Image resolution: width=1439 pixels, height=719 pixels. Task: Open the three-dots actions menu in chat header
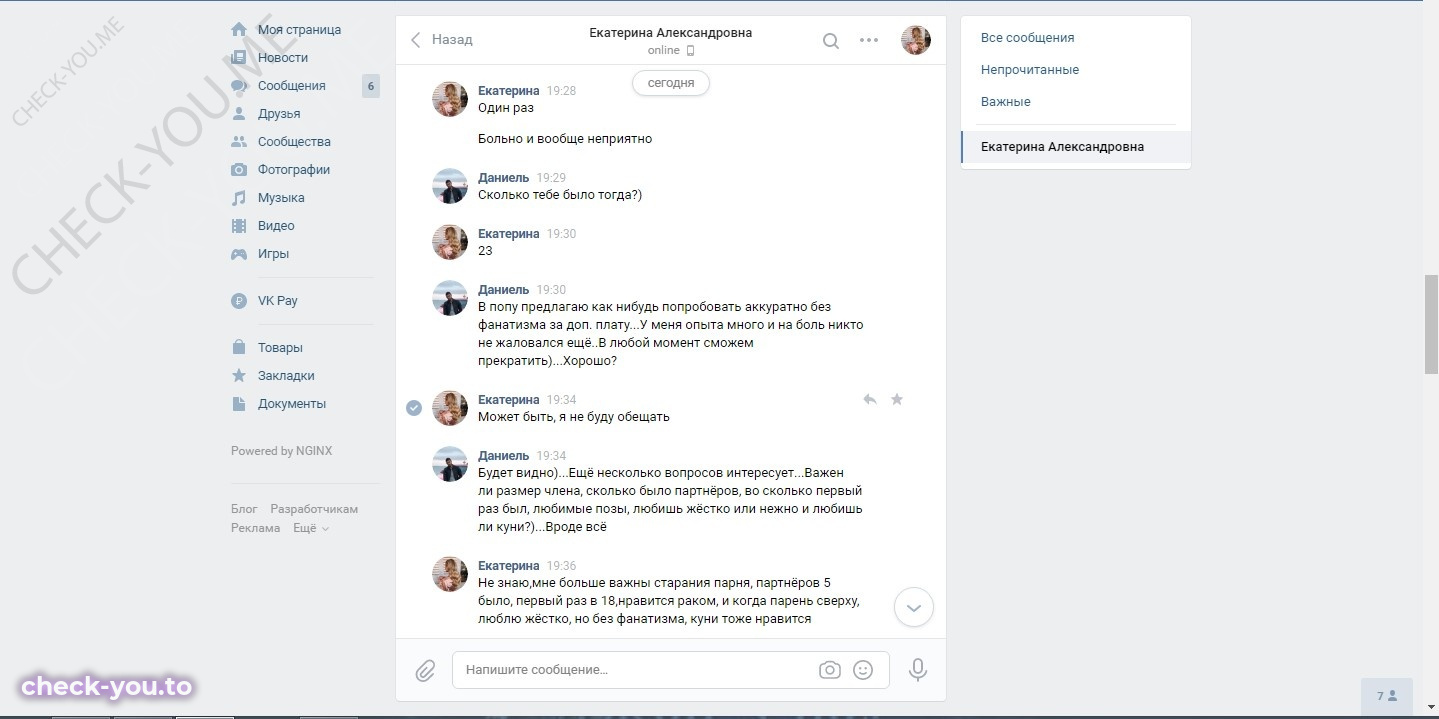[869, 41]
